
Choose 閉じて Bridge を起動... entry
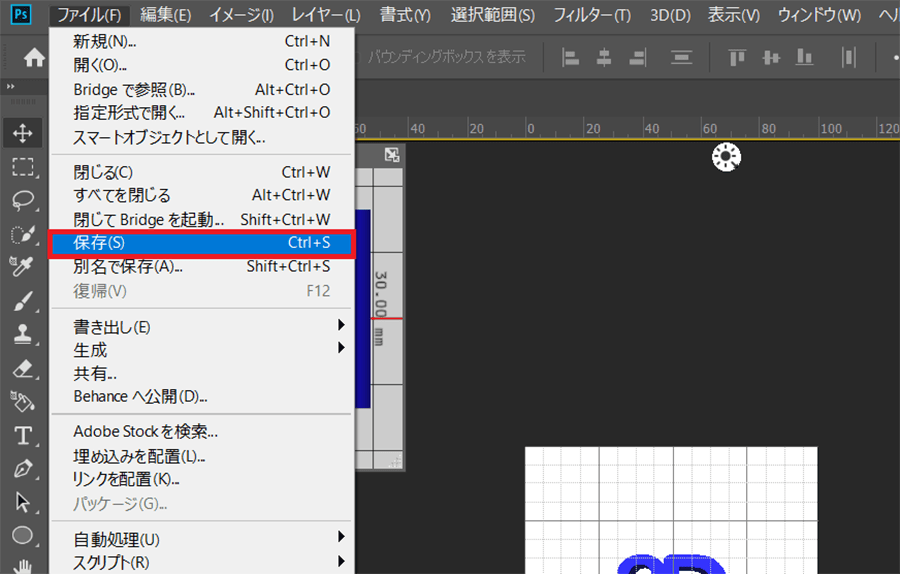point(201,219)
